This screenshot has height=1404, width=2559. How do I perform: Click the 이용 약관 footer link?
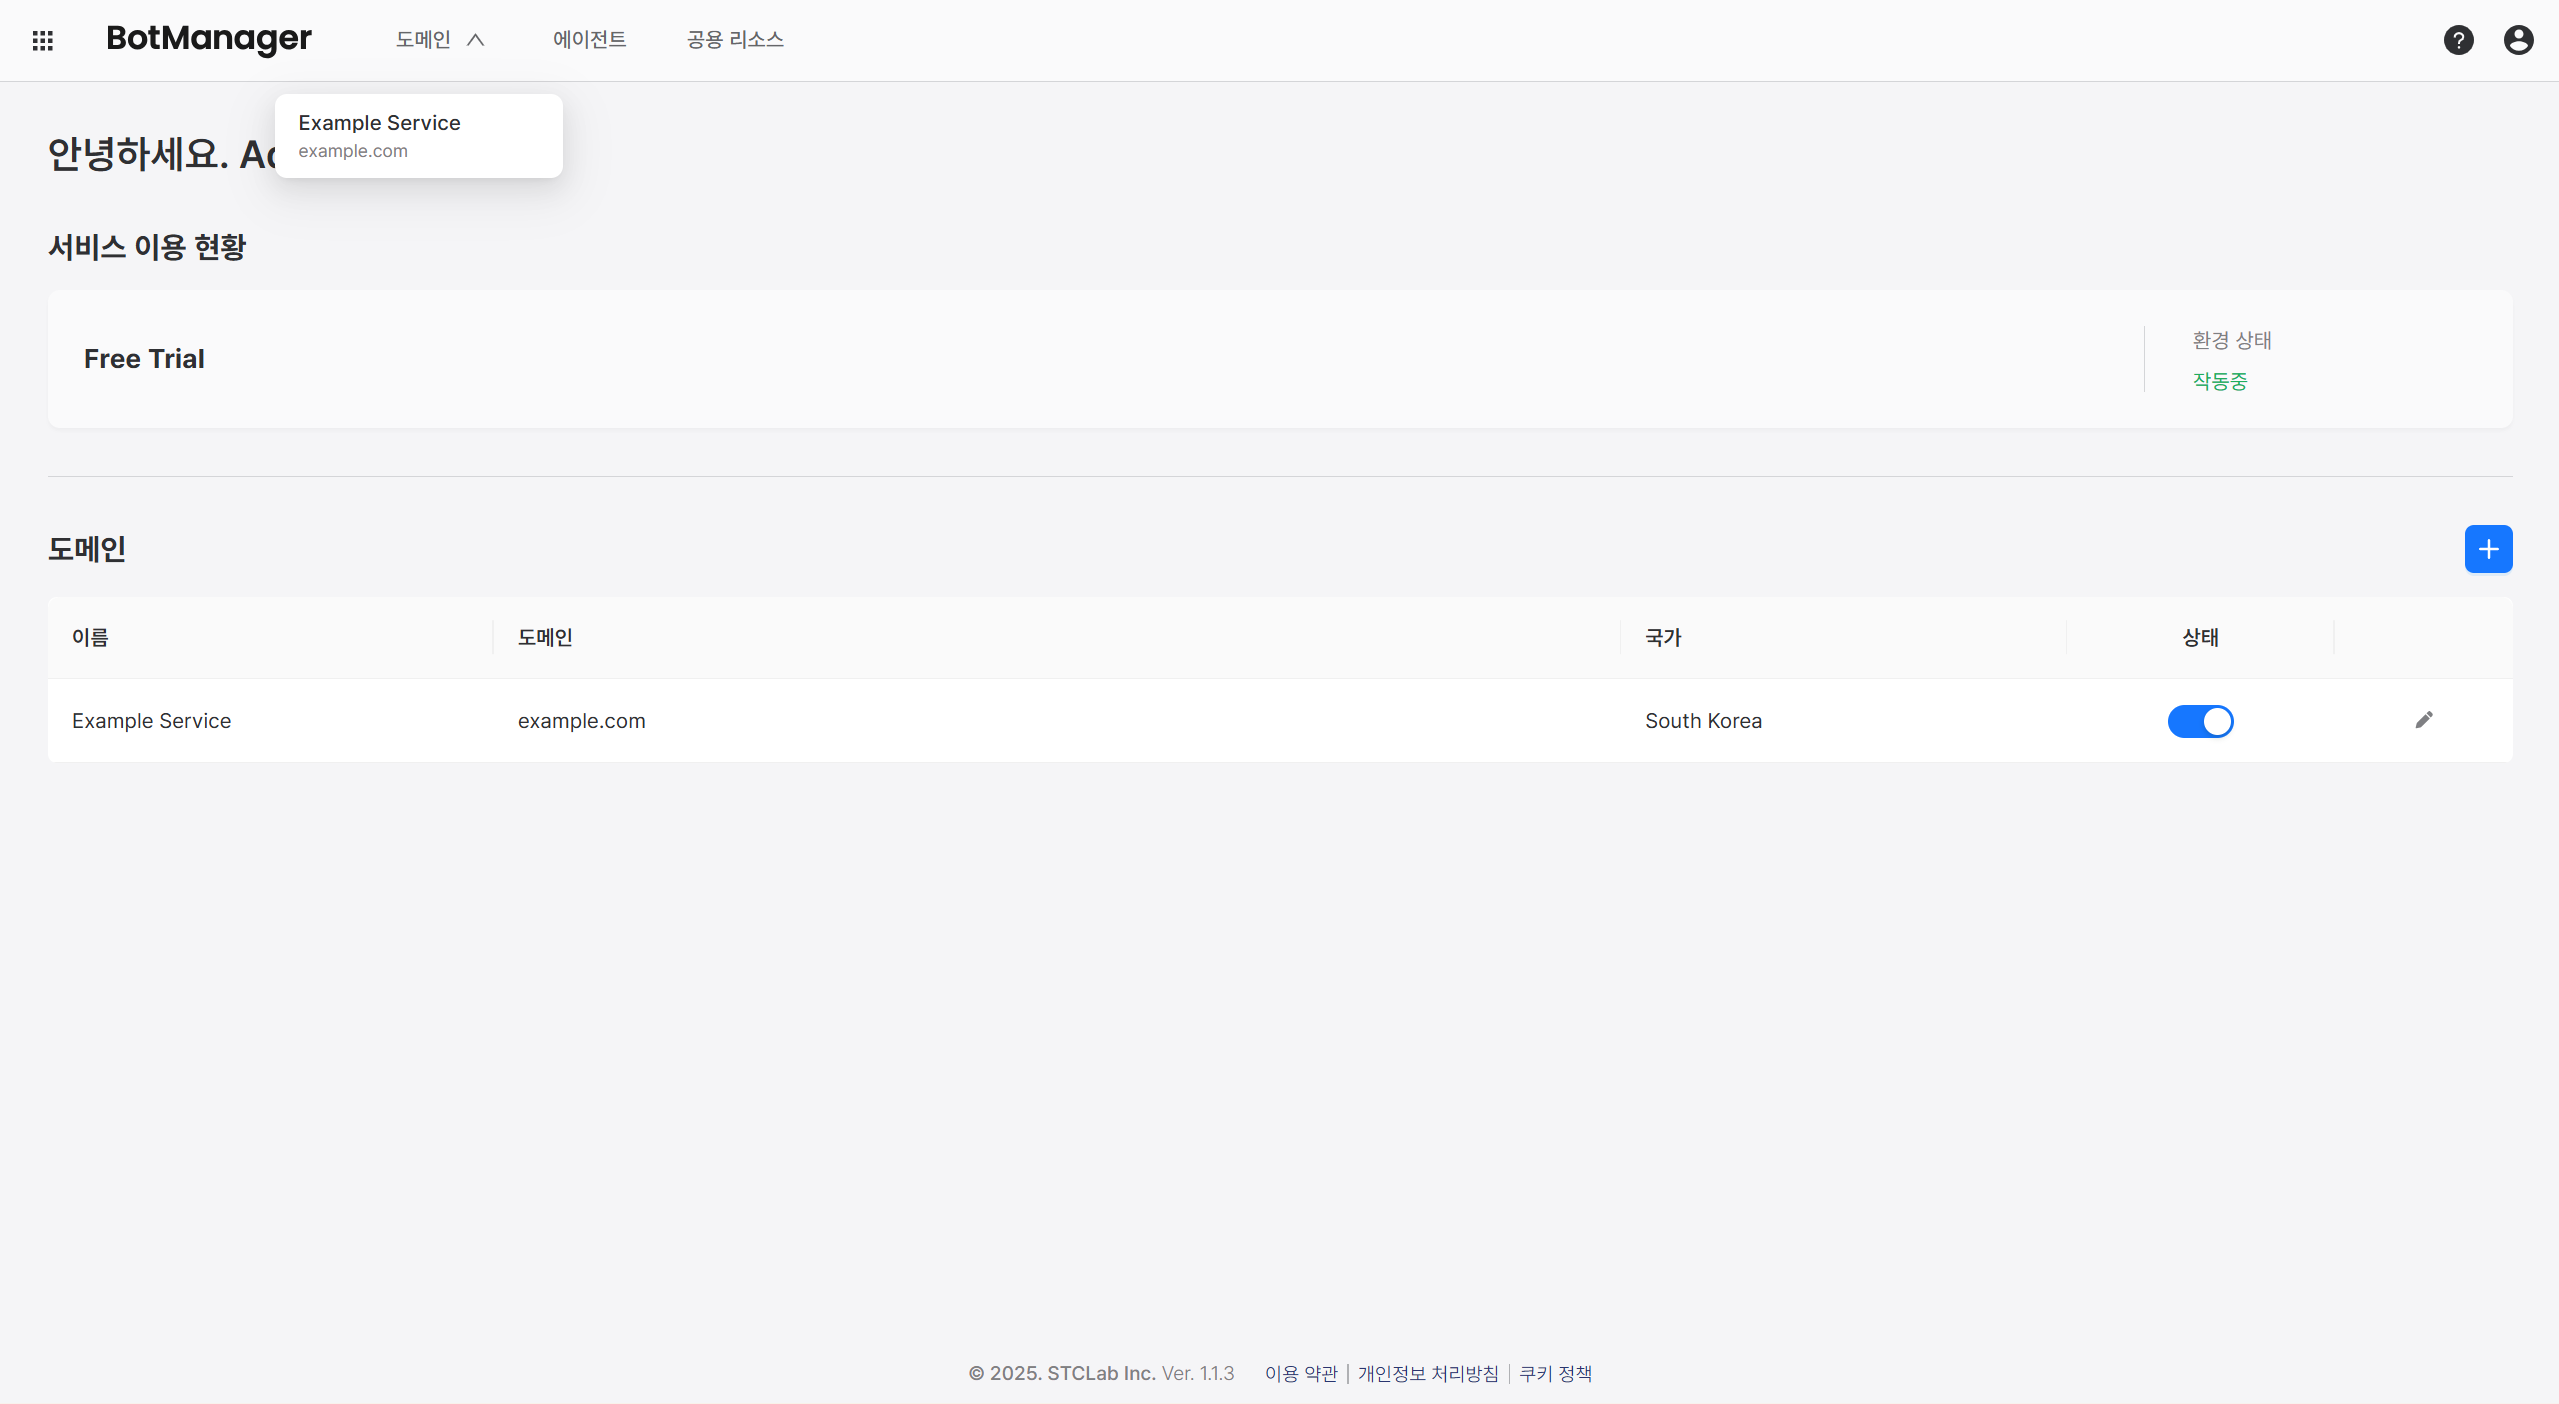click(x=1300, y=1373)
